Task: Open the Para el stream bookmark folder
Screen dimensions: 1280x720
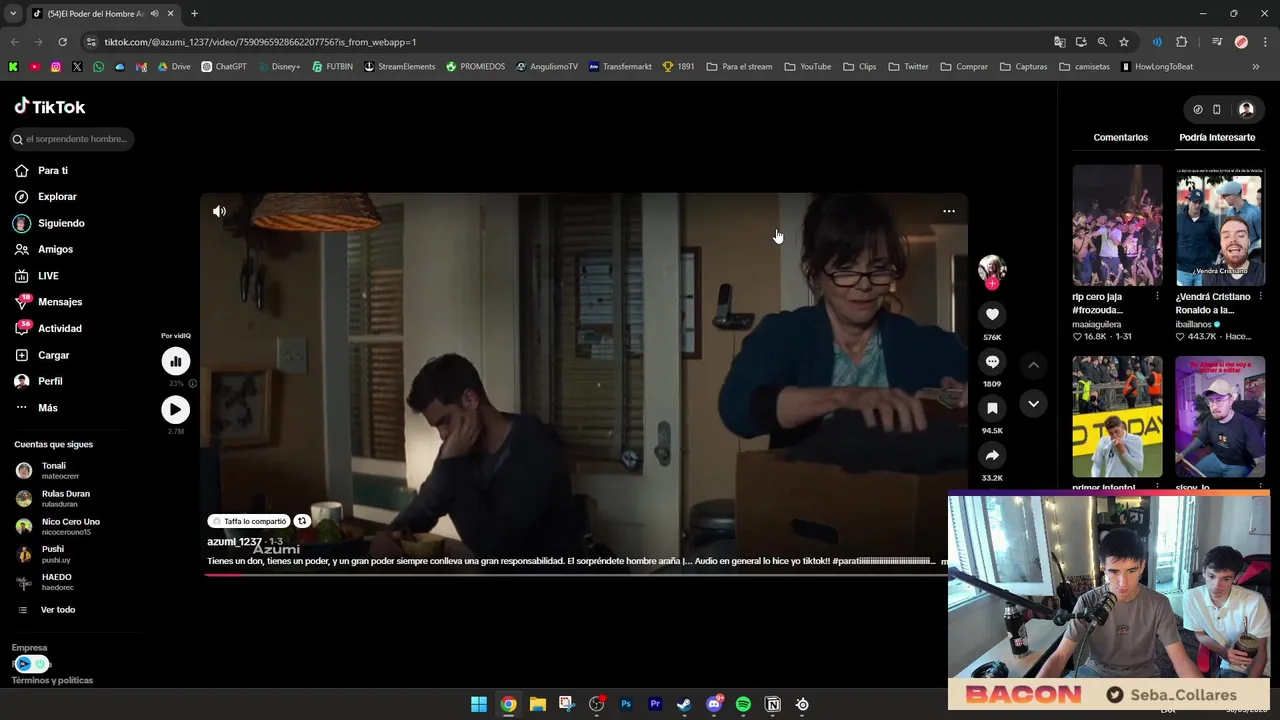Action: coord(739,67)
